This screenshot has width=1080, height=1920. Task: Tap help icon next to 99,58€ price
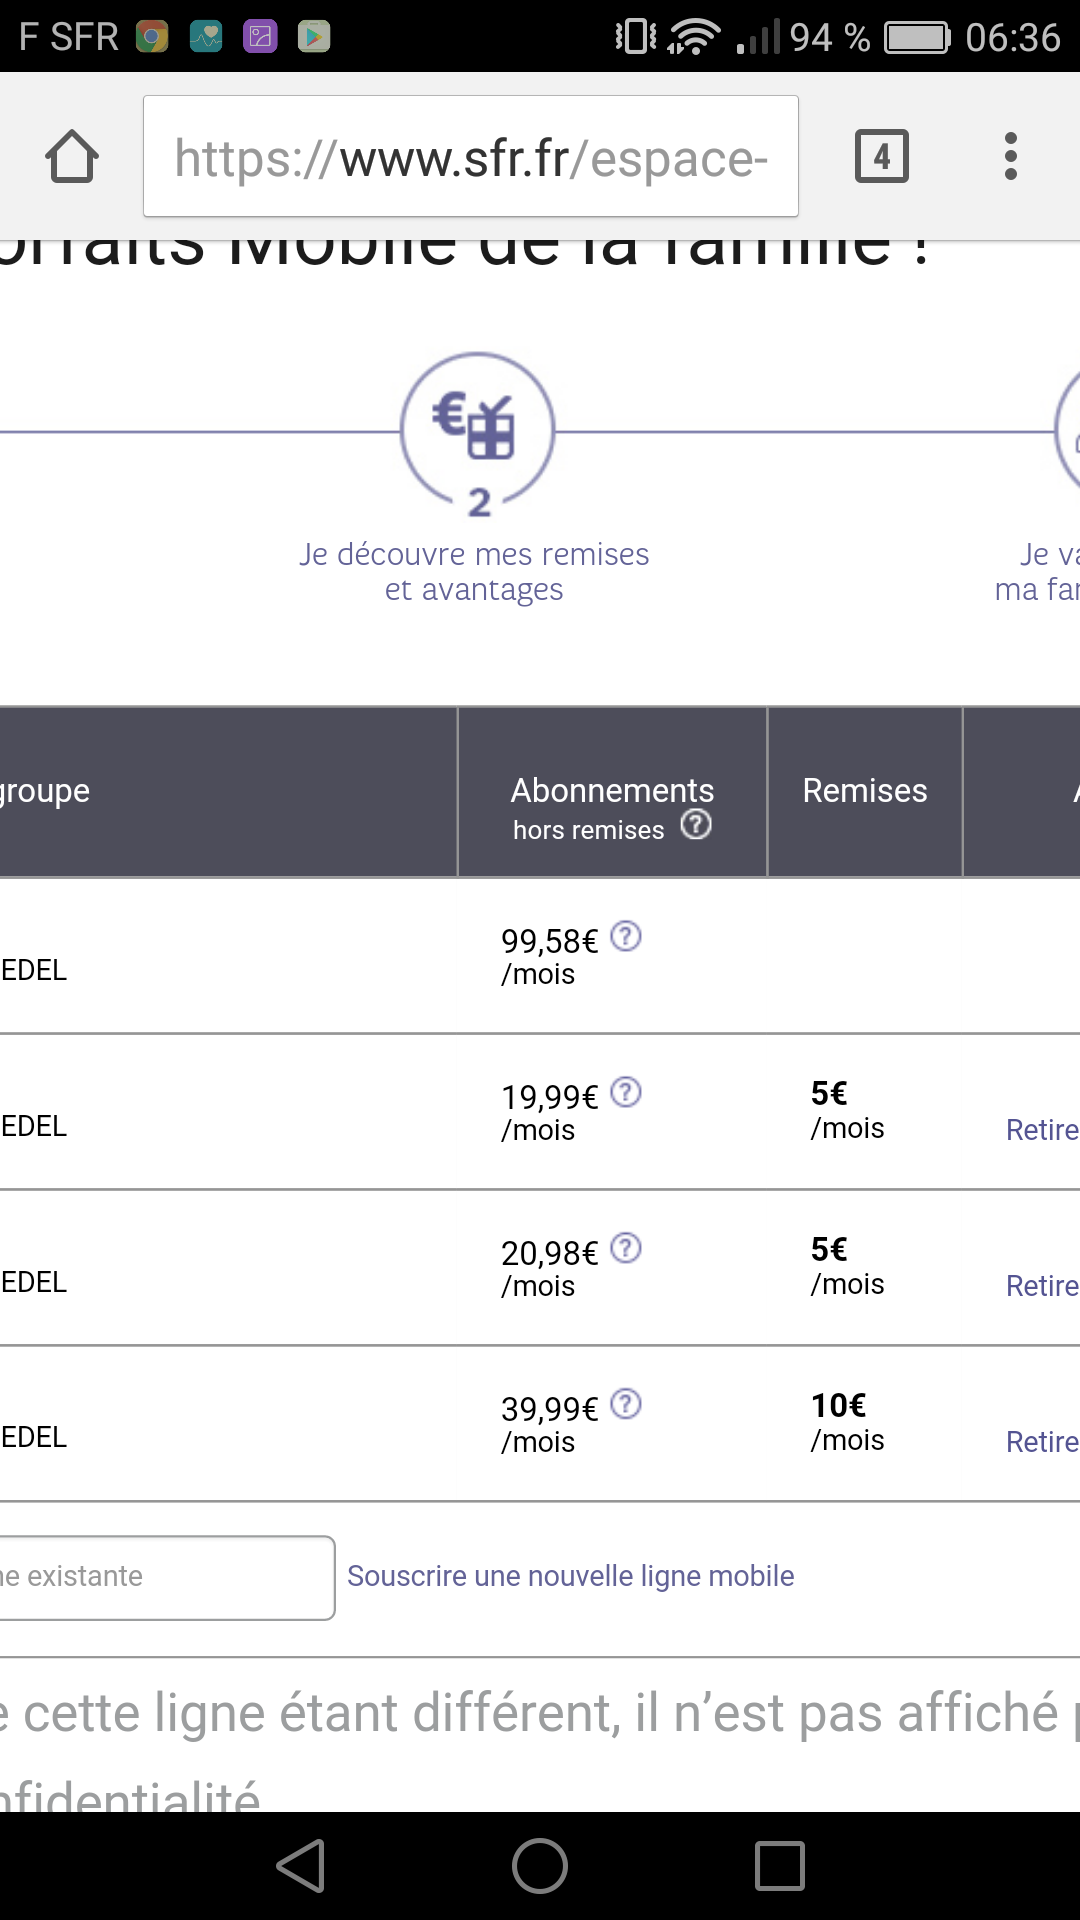(626, 937)
